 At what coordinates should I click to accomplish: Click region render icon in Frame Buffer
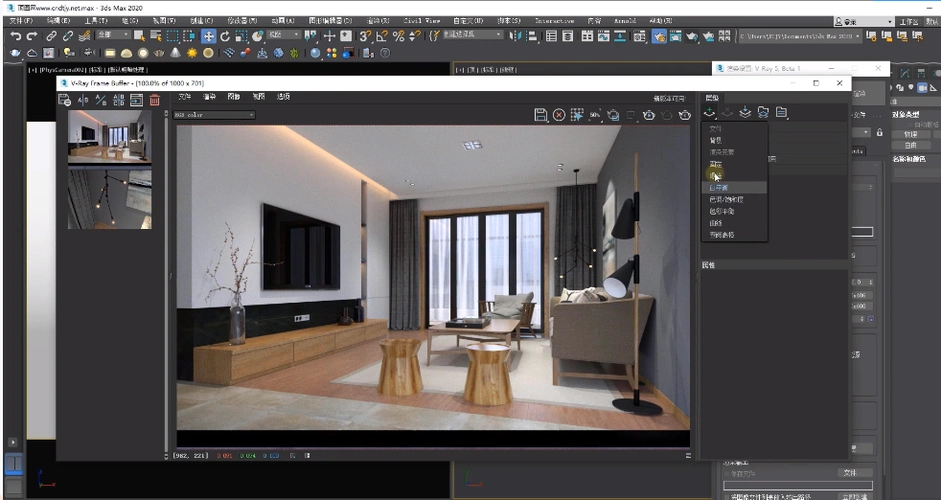pos(577,115)
